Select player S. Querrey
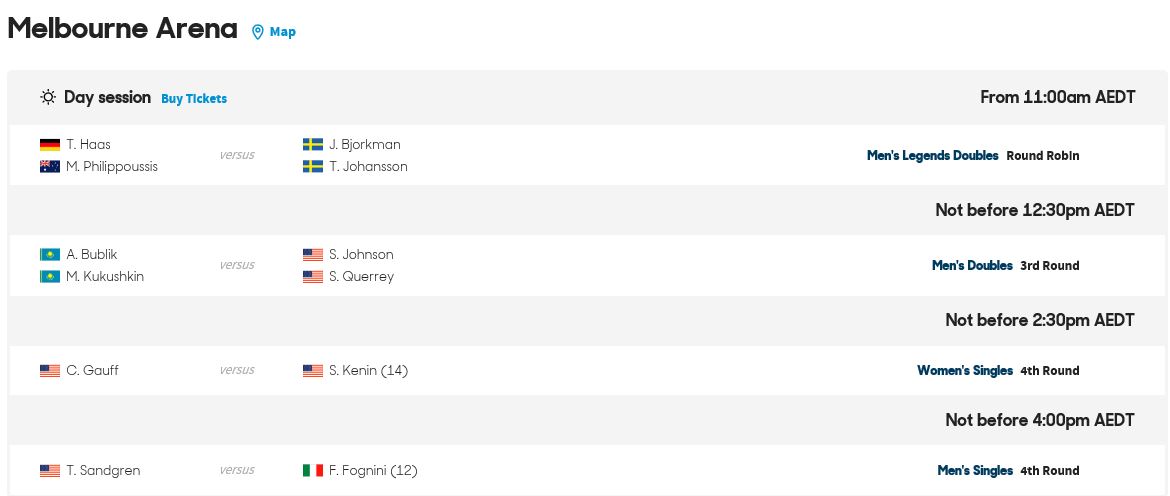This screenshot has width=1170, height=496. pyautogui.click(x=361, y=277)
